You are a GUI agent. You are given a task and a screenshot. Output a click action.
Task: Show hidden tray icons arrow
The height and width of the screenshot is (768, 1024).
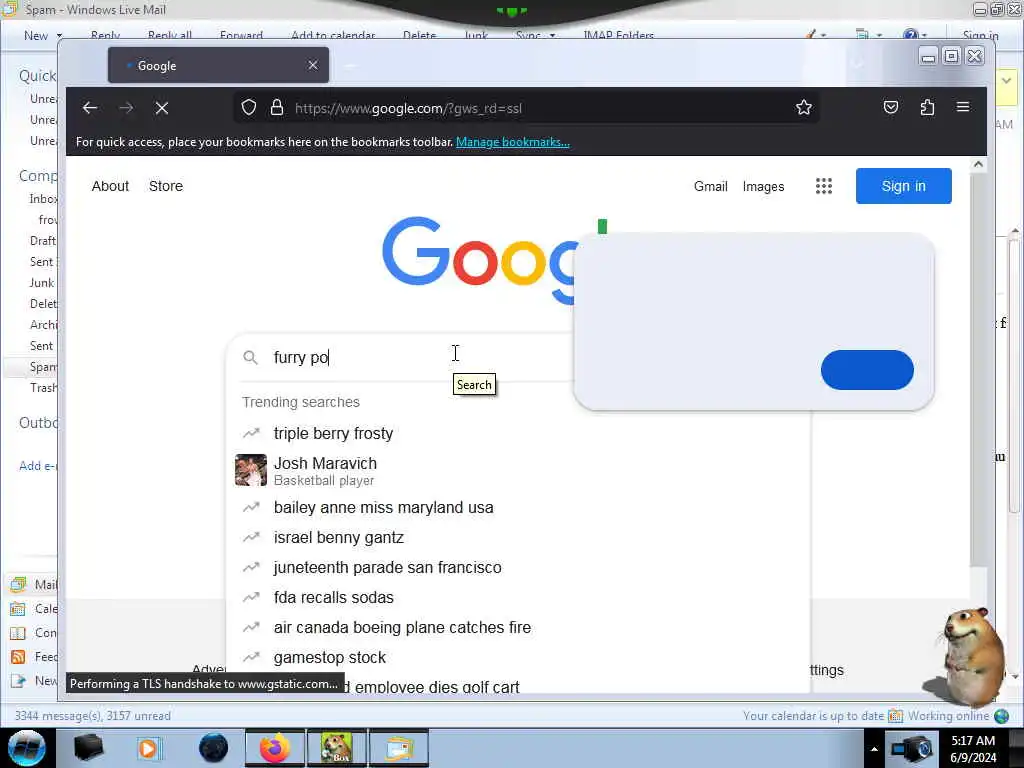pyautogui.click(x=874, y=749)
